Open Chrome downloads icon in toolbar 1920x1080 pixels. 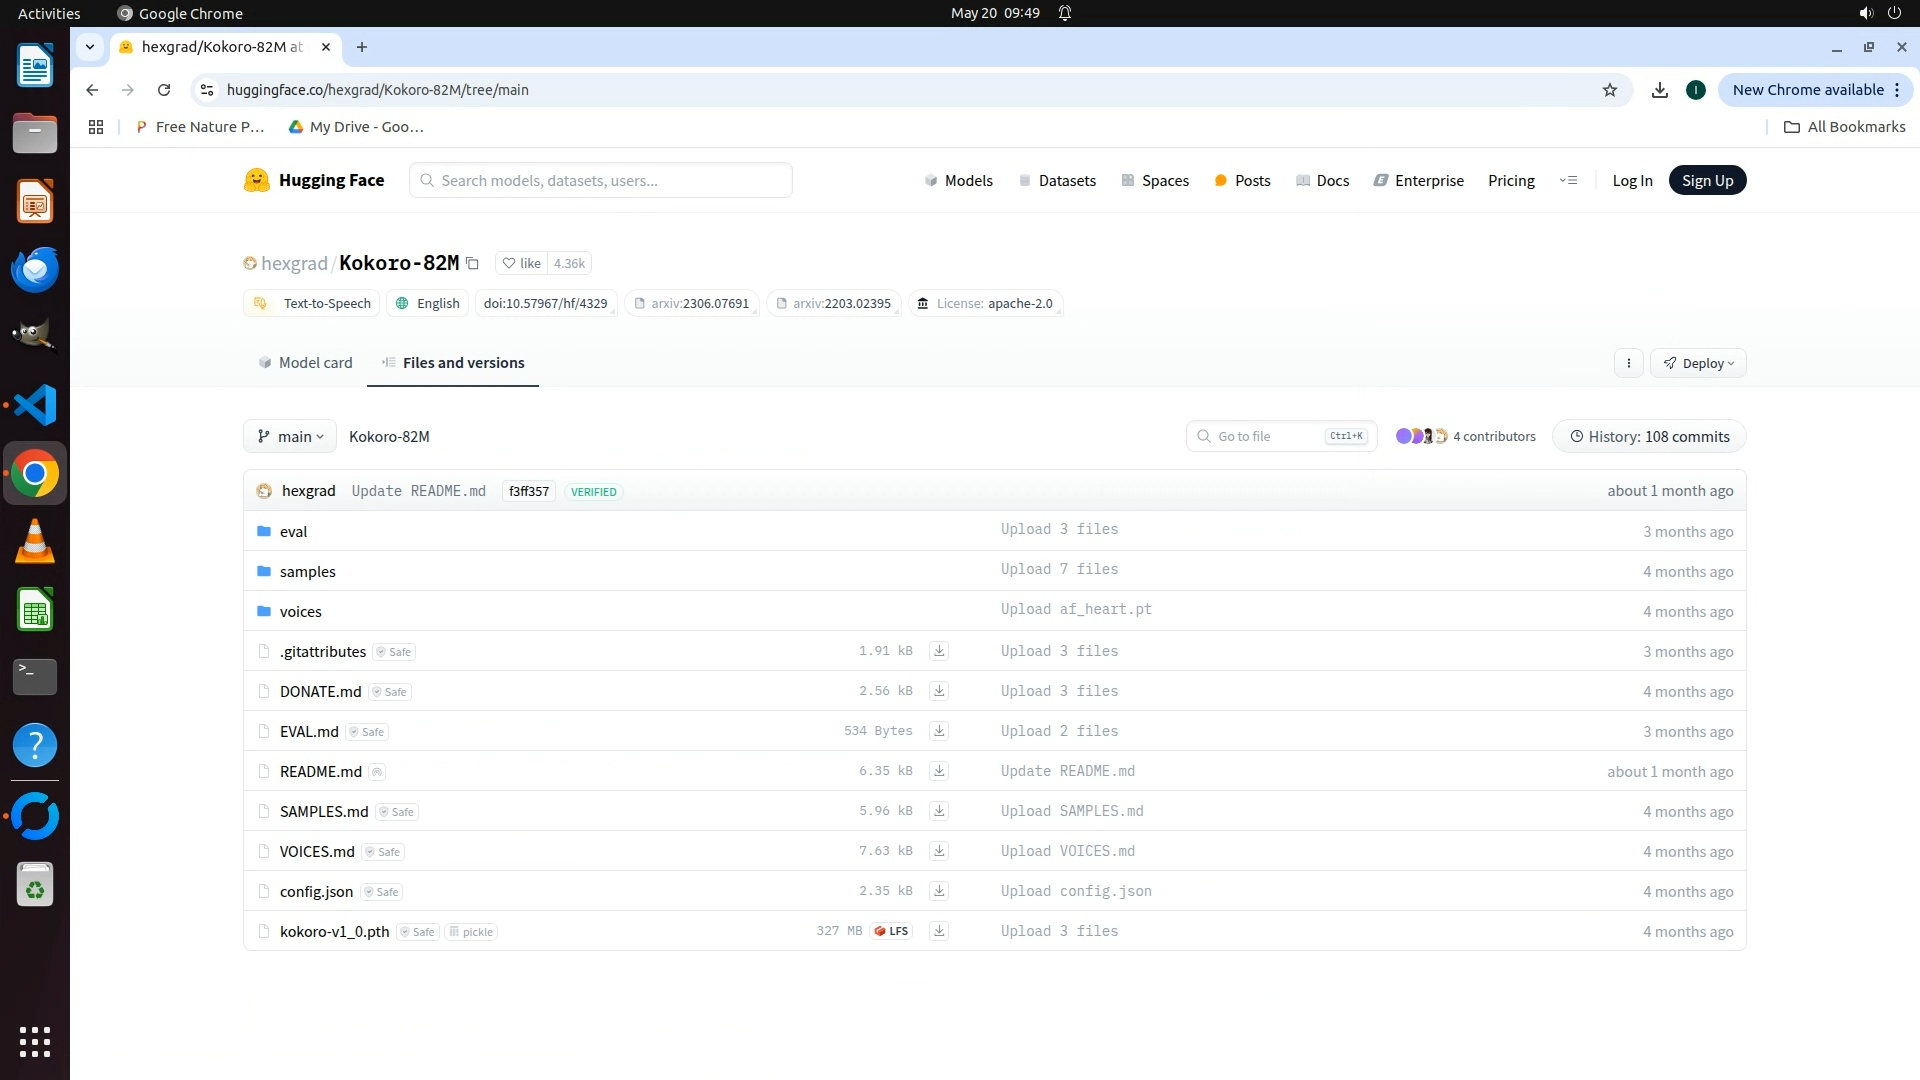tap(1659, 90)
